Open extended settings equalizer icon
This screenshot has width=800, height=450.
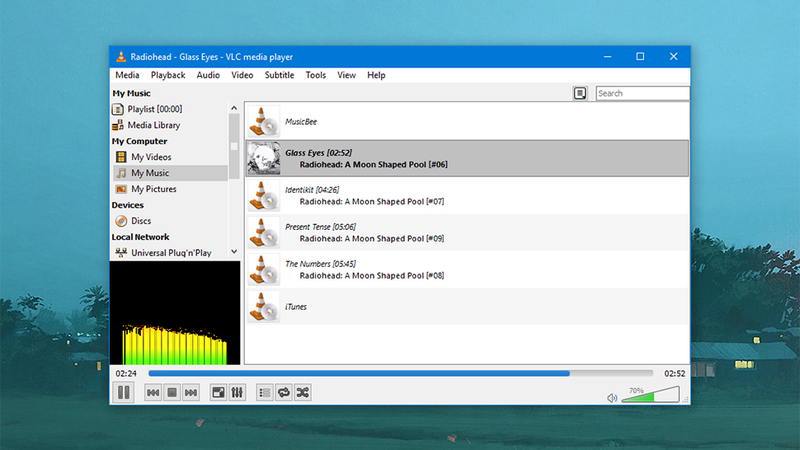237,392
